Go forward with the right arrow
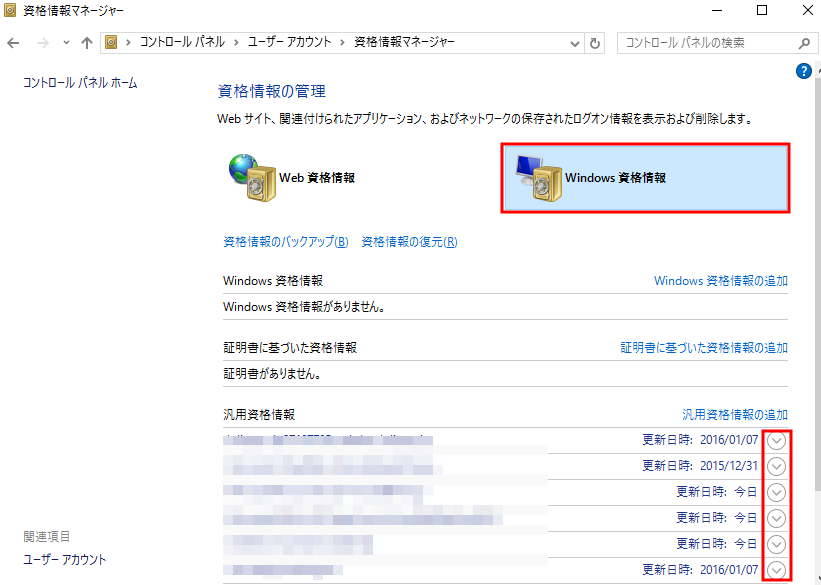The width and height of the screenshot is (821, 585). (x=43, y=43)
